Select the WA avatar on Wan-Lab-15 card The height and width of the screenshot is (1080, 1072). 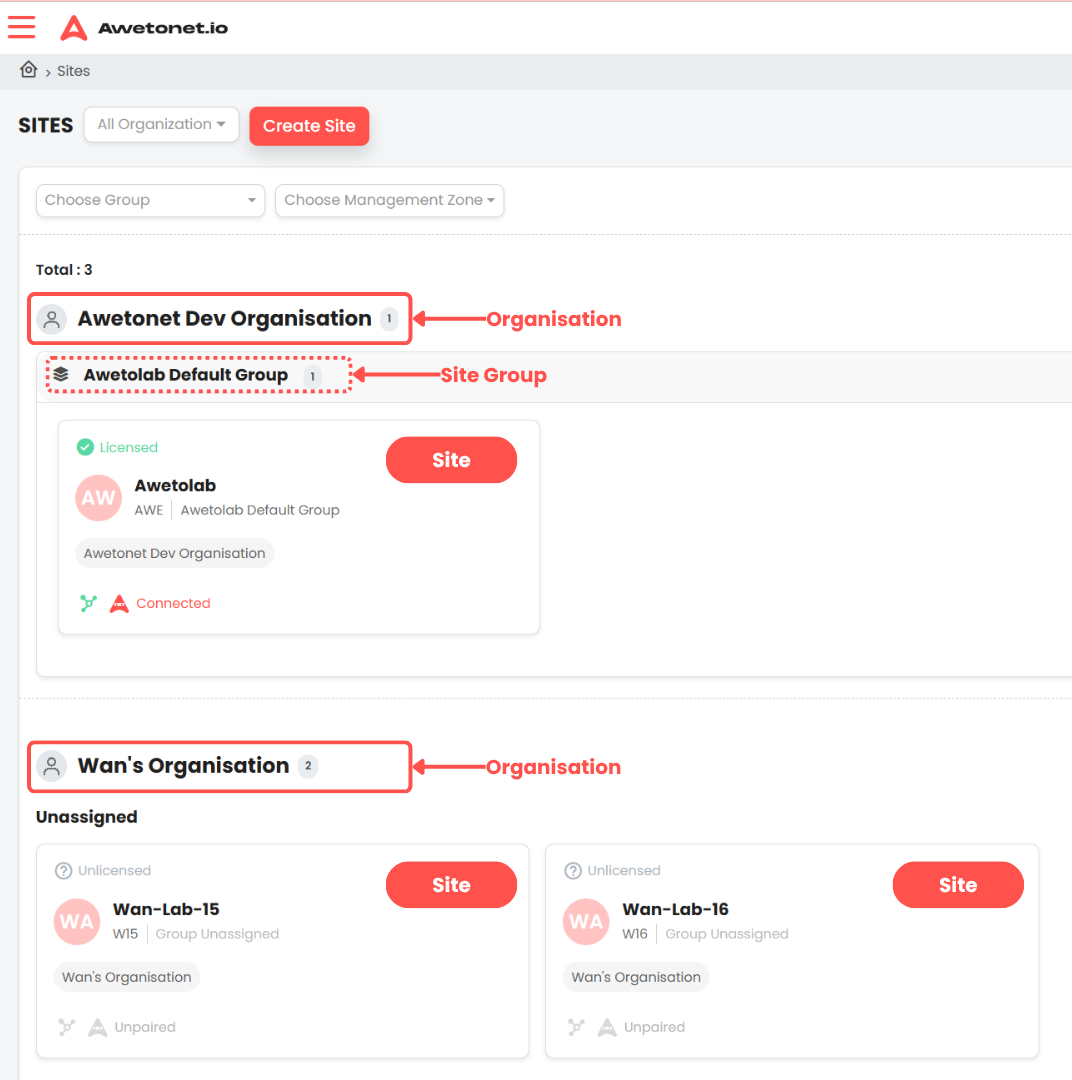(76, 922)
